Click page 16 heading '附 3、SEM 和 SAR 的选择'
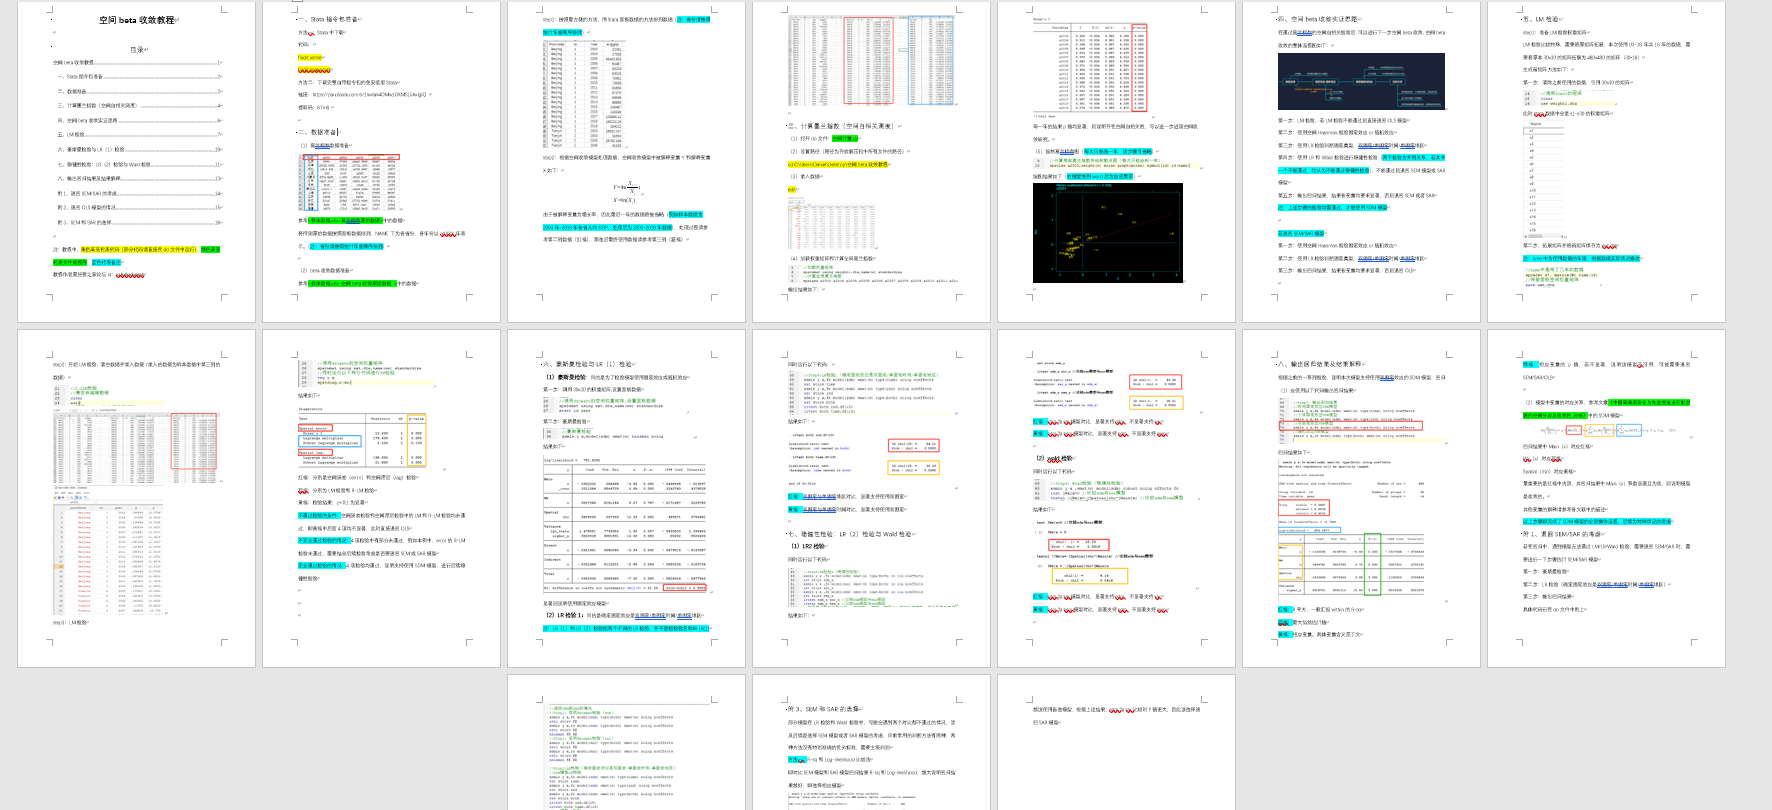Screen dimensions: 1772x810 coord(823,709)
